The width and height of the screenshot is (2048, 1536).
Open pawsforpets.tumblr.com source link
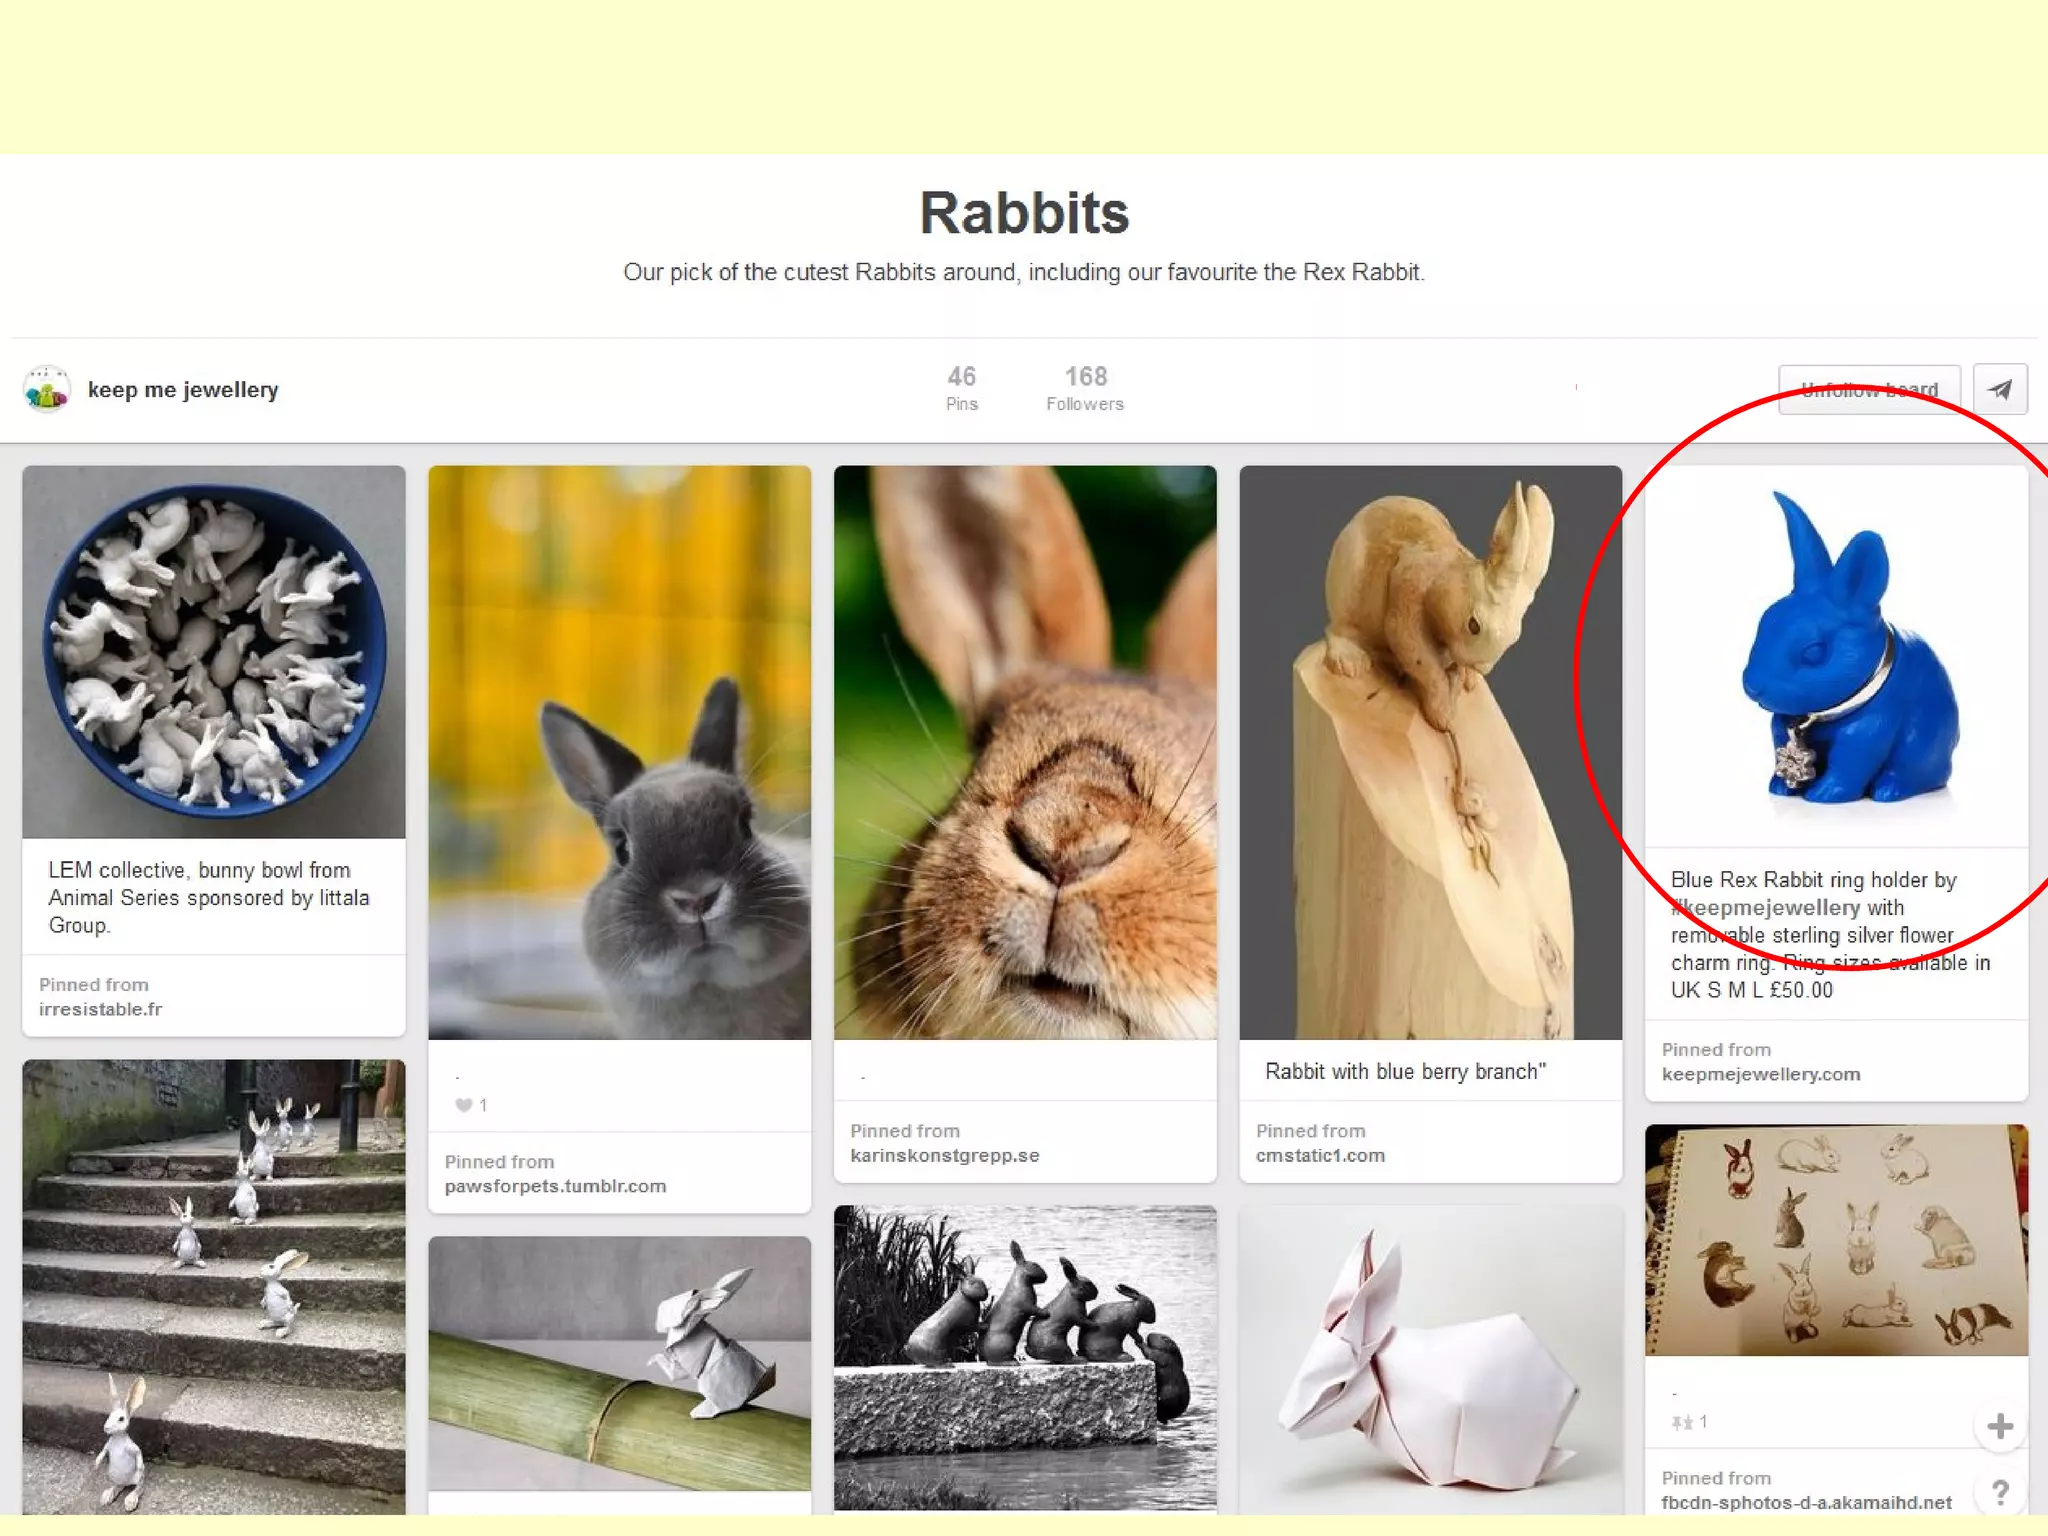tap(555, 1186)
